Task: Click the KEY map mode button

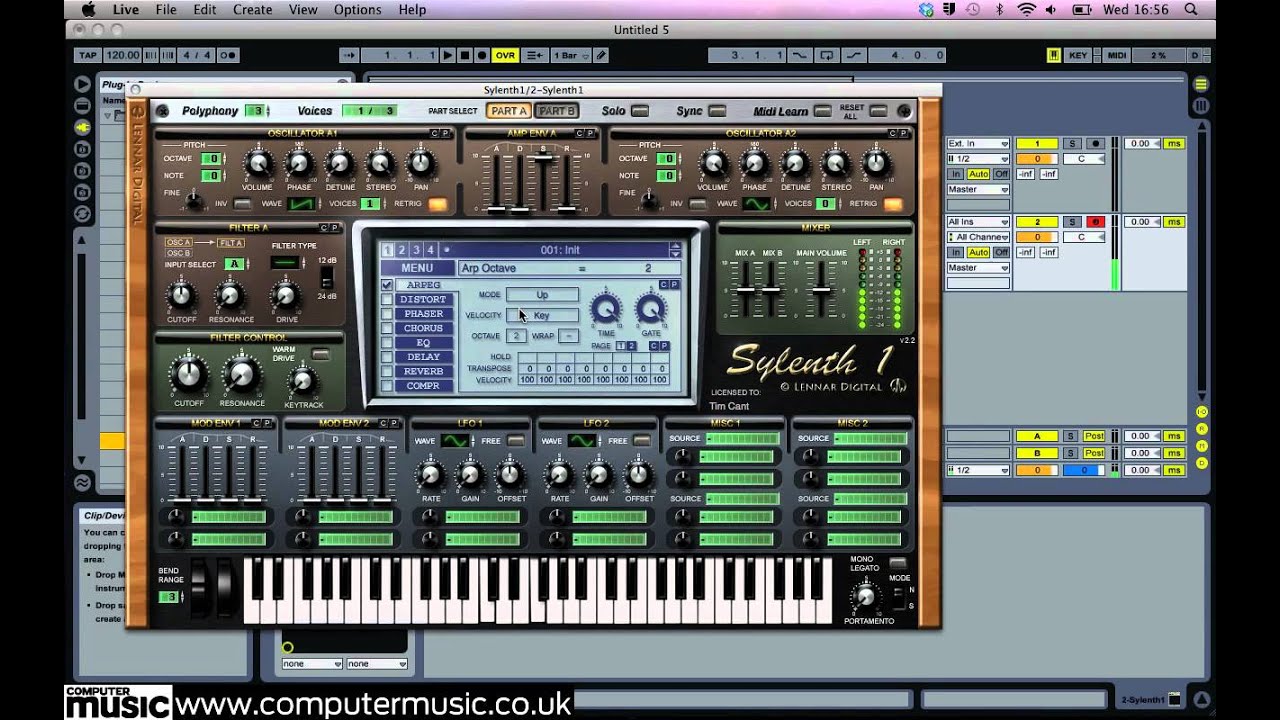Action: click(x=1078, y=56)
